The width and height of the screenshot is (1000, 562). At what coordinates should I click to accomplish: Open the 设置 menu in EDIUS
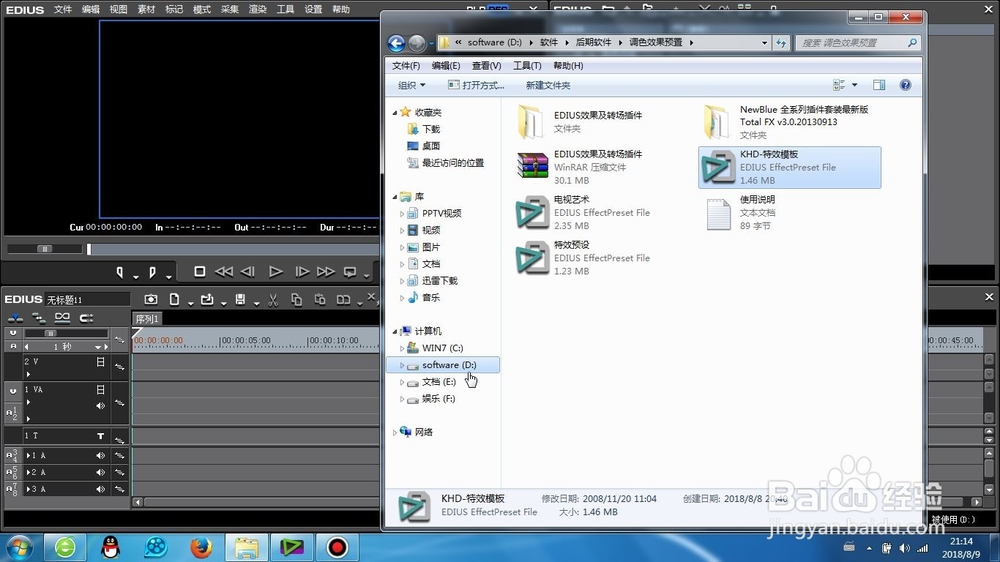click(x=312, y=10)
